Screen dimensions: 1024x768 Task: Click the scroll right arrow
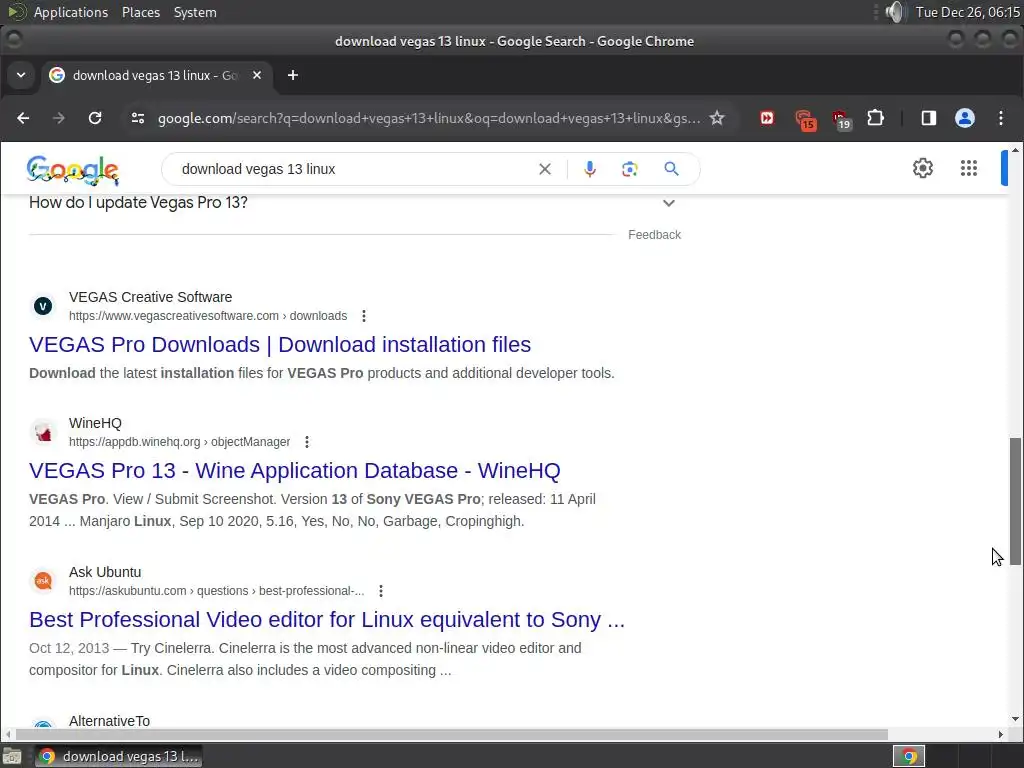[1000, 735]
